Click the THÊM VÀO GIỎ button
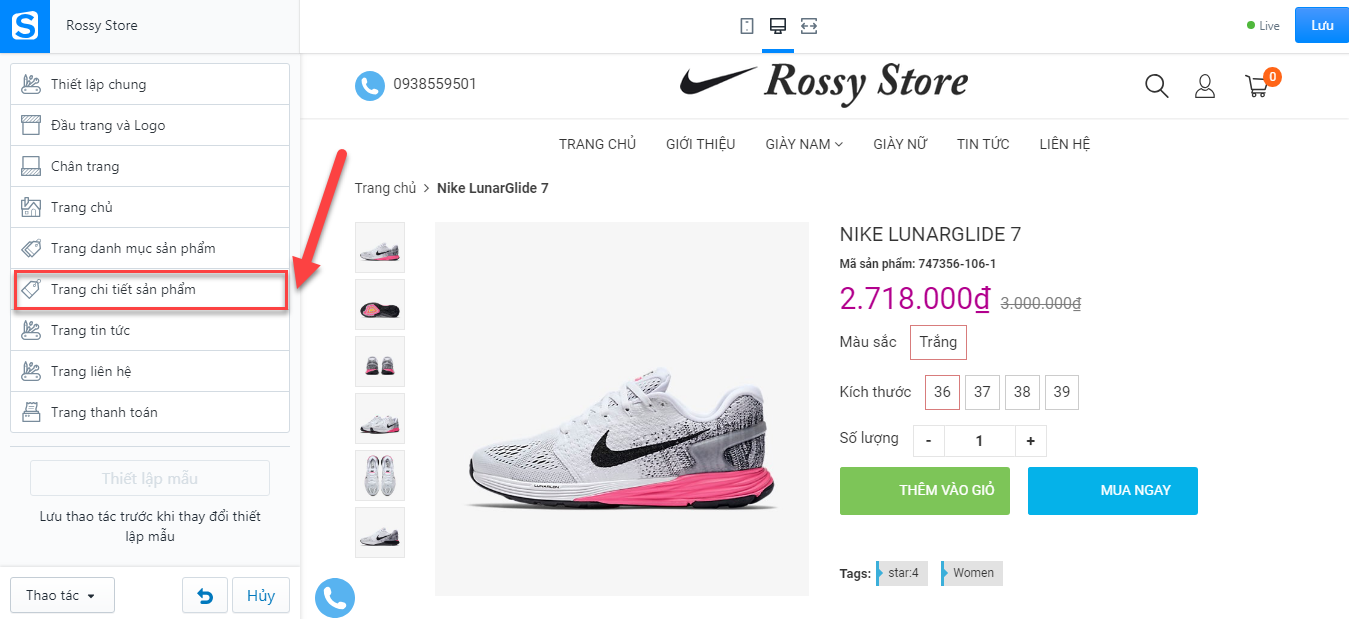This screenshot has width=1349, height=619. (x=925, y=490)
